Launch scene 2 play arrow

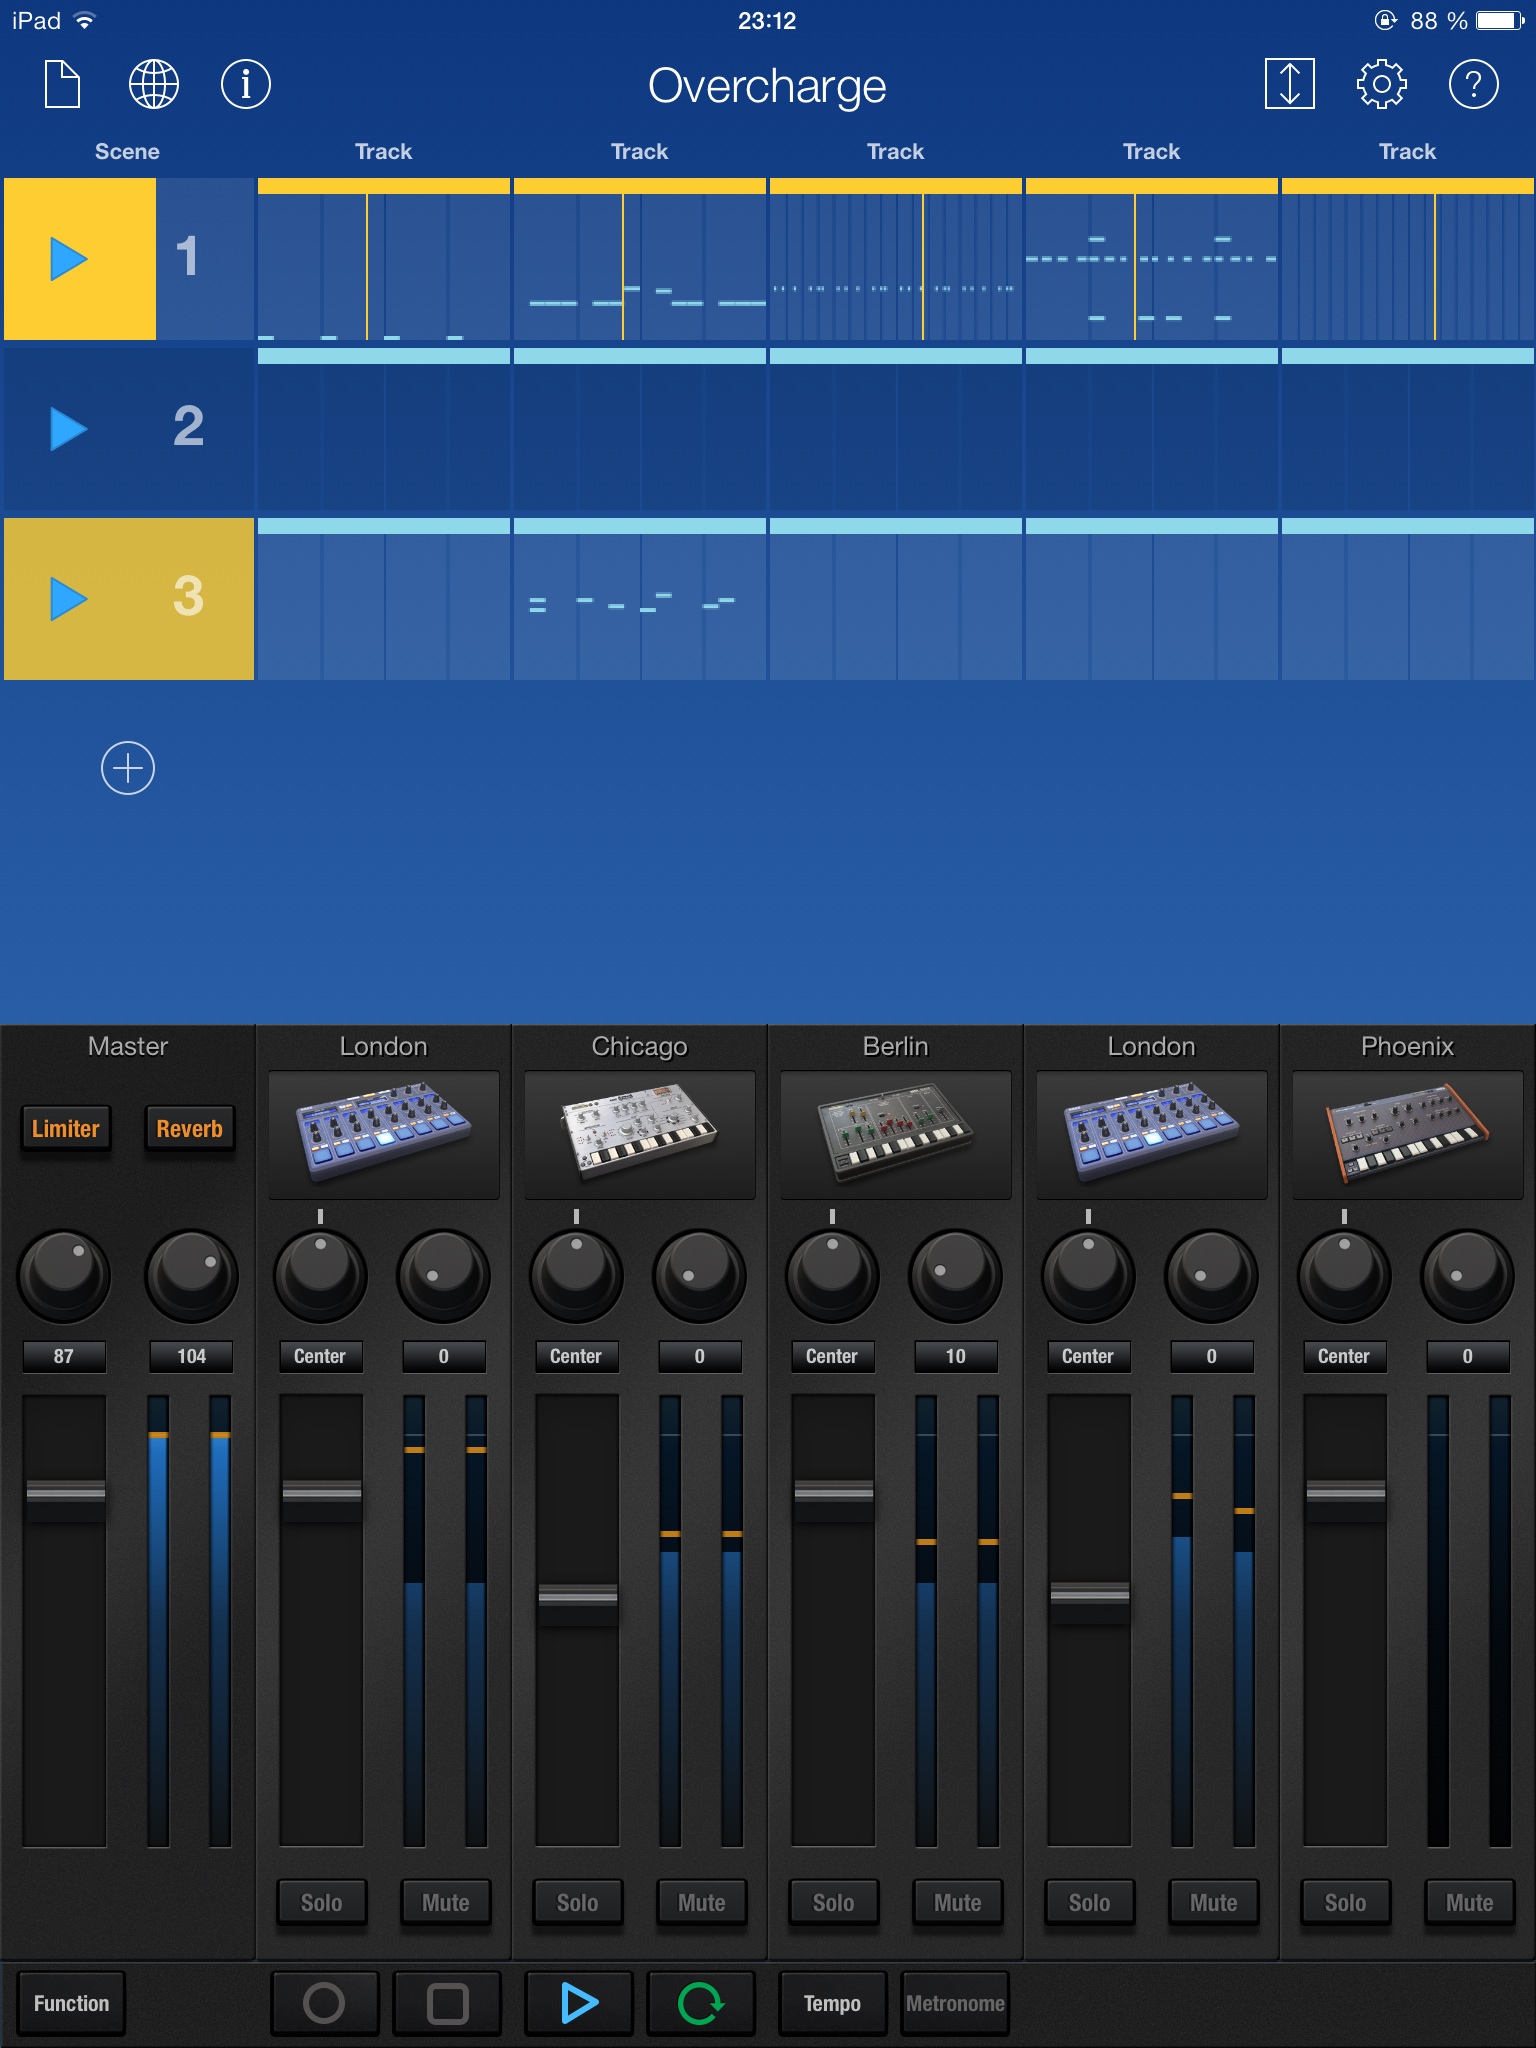[69, 429]
